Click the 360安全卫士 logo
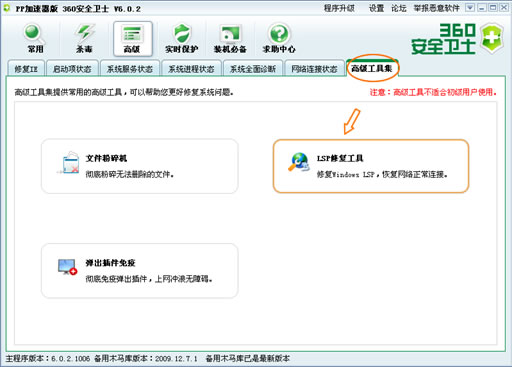The width and height of the screenshot is (512, 367). (x=456, y=39)
